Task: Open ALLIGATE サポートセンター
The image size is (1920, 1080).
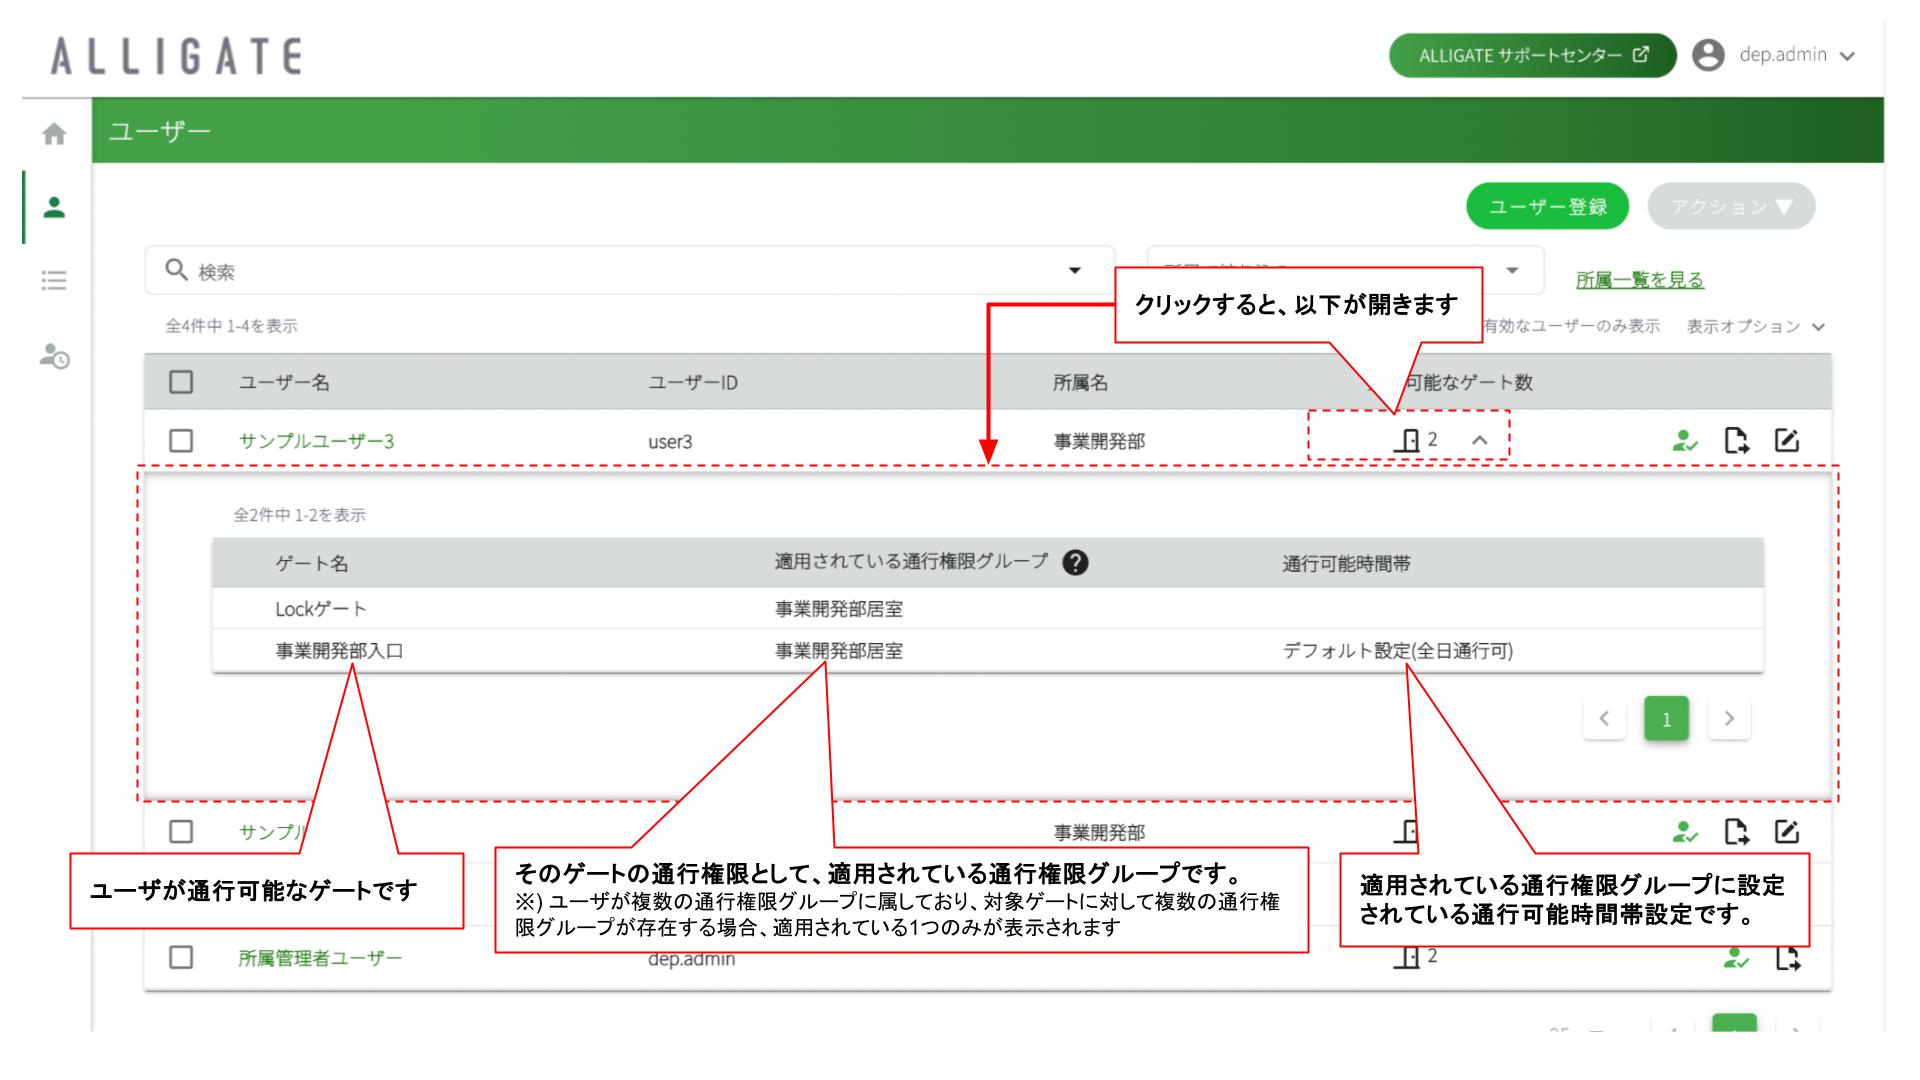Action: (x=1532, y=55)
